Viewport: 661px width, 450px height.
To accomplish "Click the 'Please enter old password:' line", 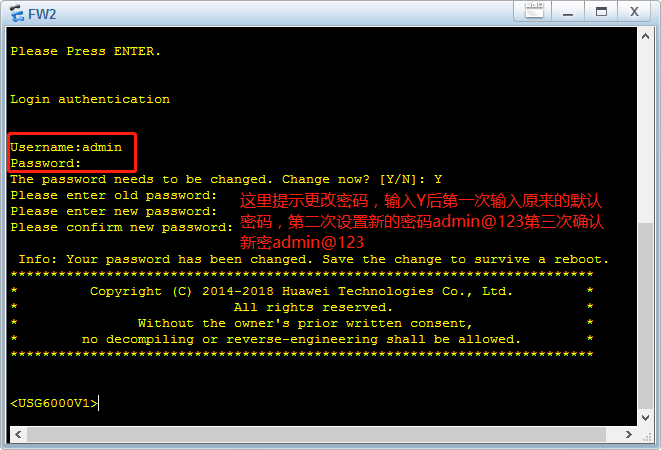I will tap(113, 195).
